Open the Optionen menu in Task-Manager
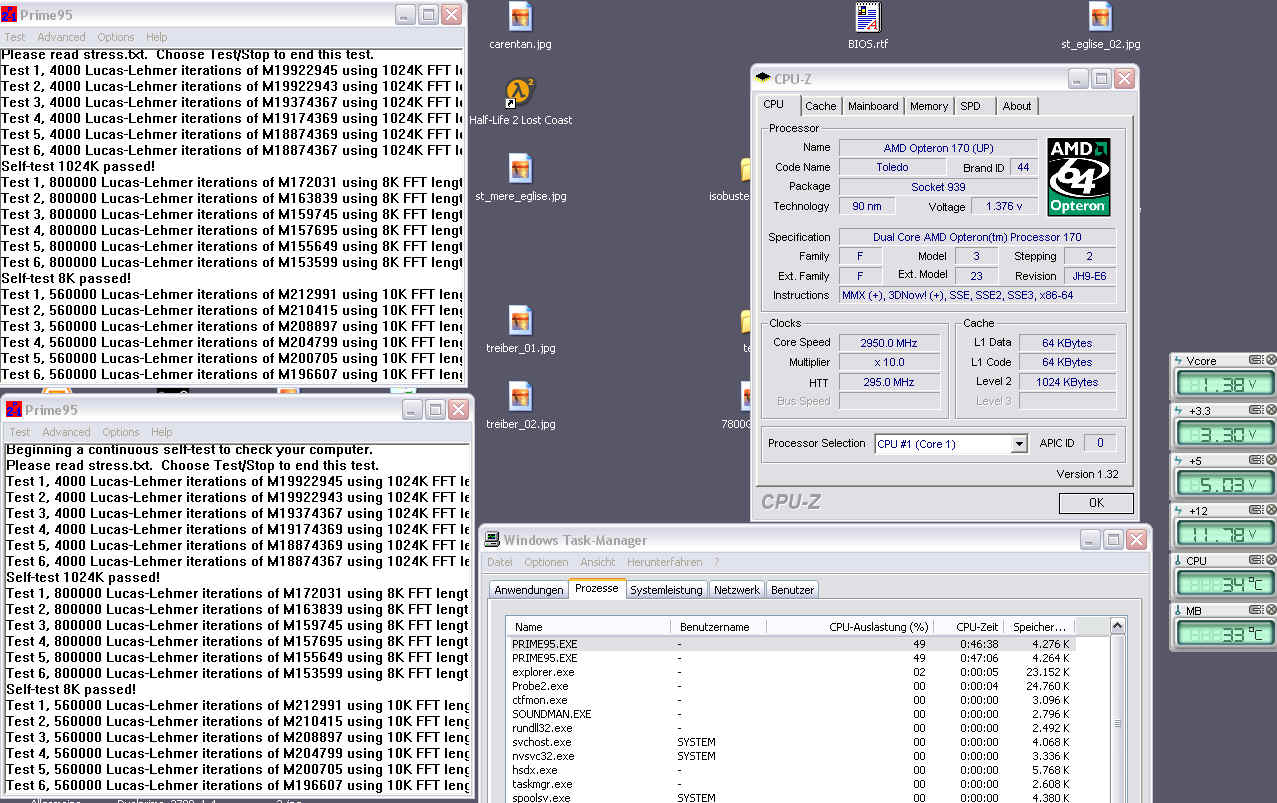This screenshot has width=1277, height=803. click(x=546, y=562)
